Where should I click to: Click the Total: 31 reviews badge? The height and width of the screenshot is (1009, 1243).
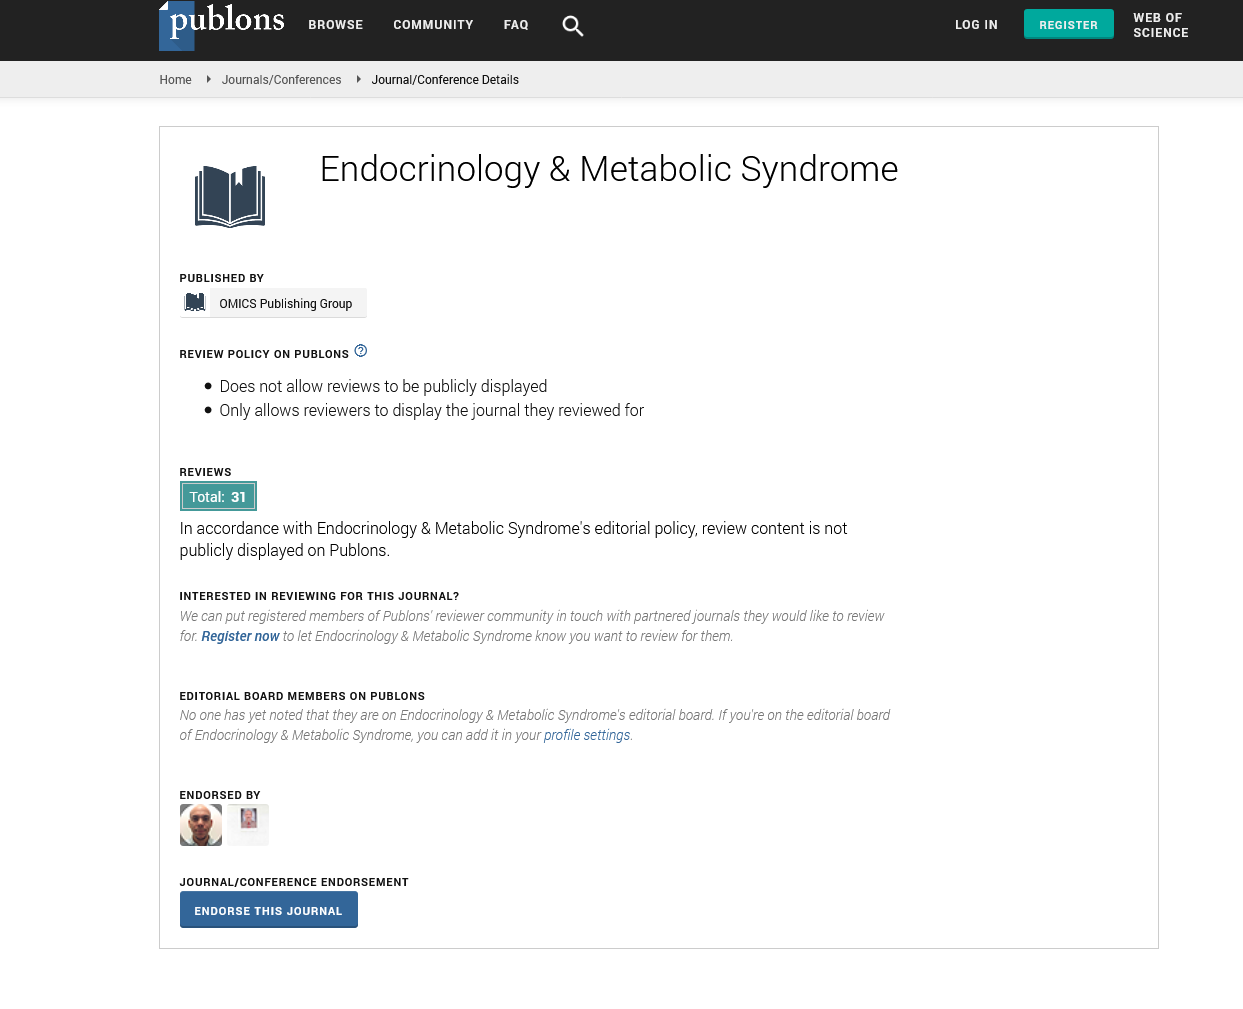point(218,497)
